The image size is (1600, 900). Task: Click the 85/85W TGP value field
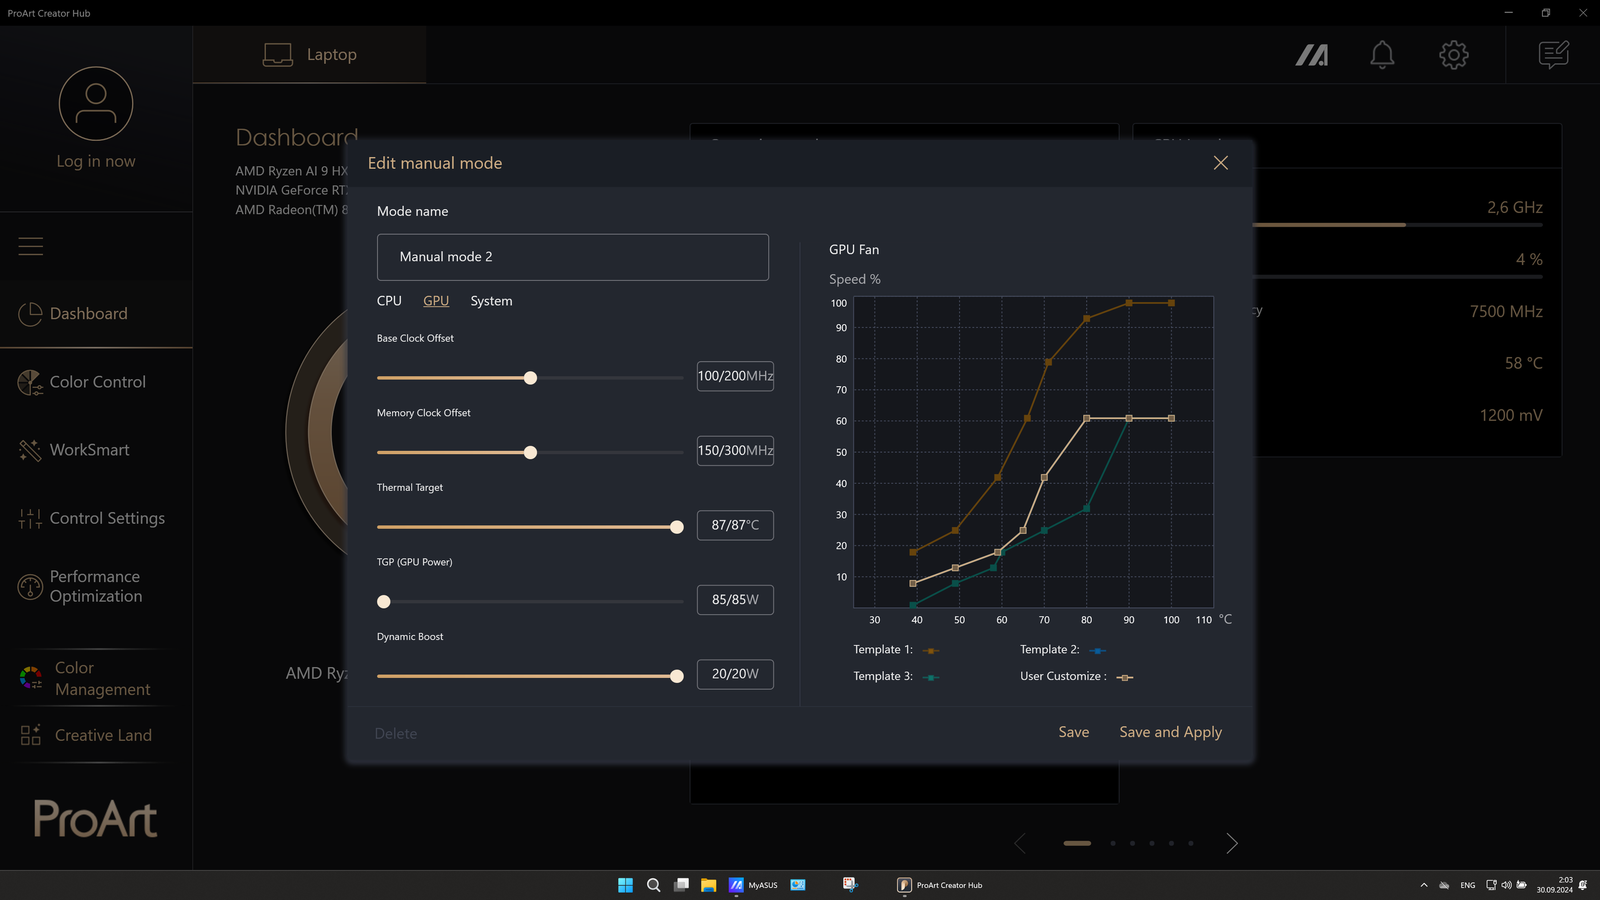(735, 600)
